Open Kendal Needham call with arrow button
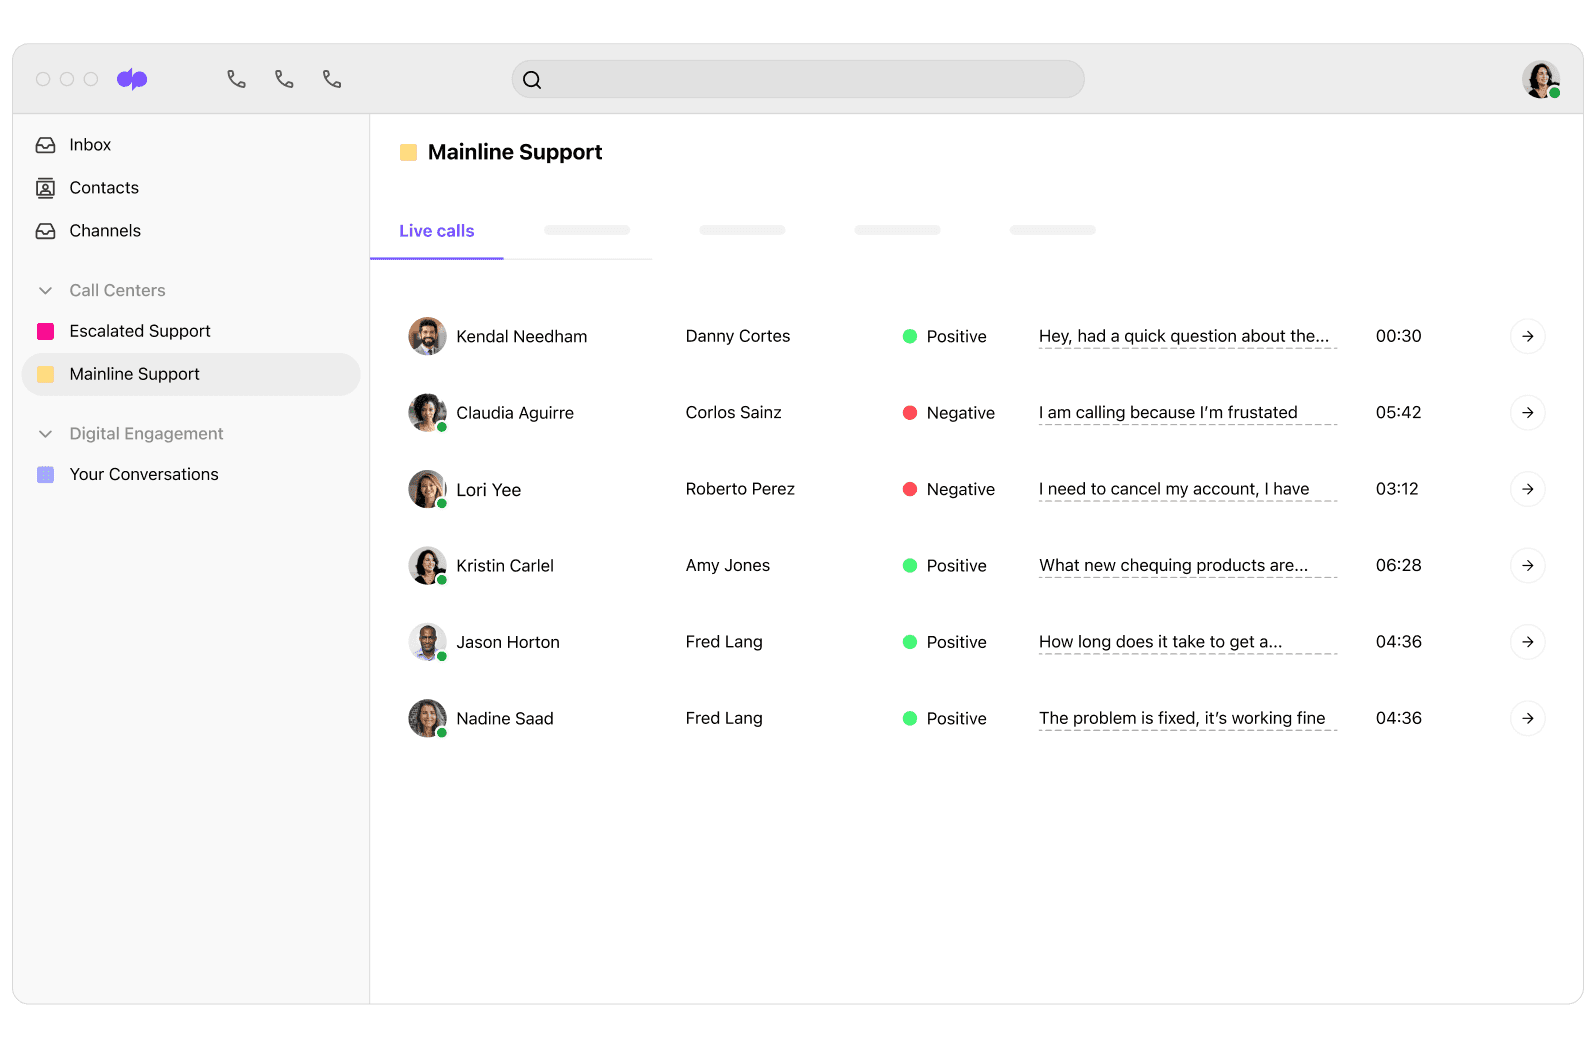 tap(1527, 336)
